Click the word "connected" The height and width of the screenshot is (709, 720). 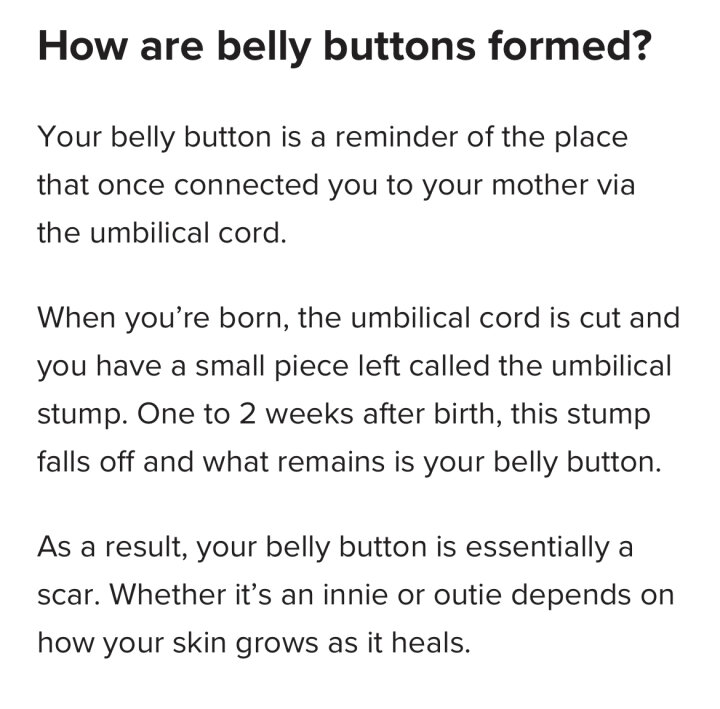coord(246,185)
